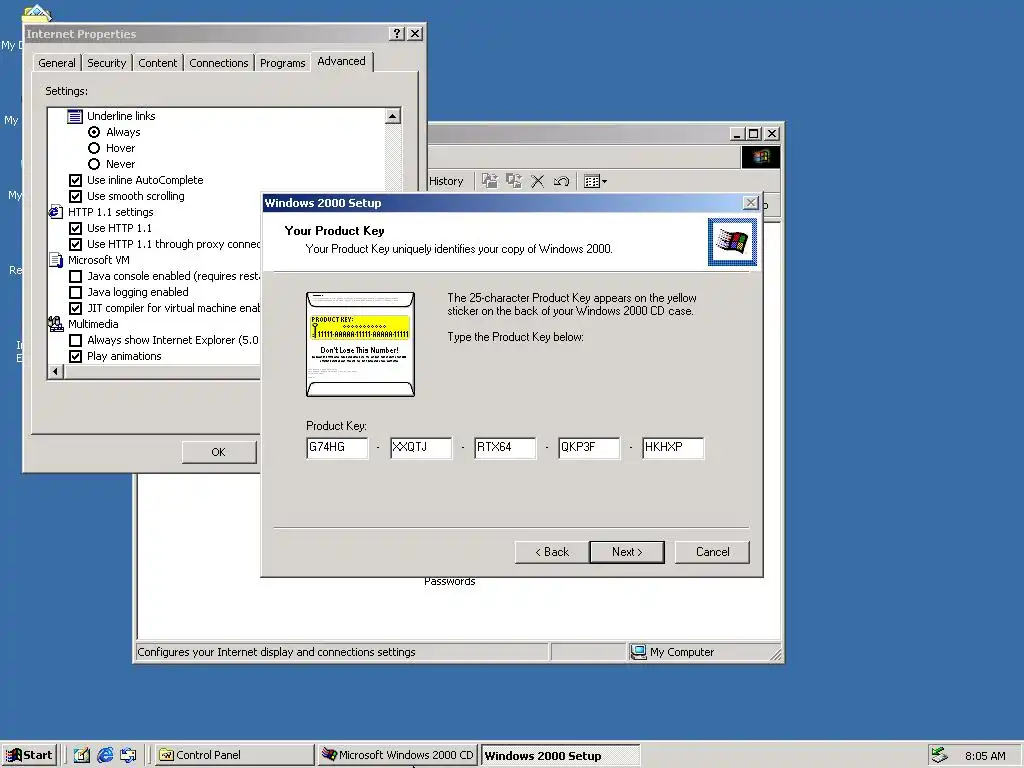
Task: Check Always show Internet Explorer radio bar
Action: pos(76,340)
